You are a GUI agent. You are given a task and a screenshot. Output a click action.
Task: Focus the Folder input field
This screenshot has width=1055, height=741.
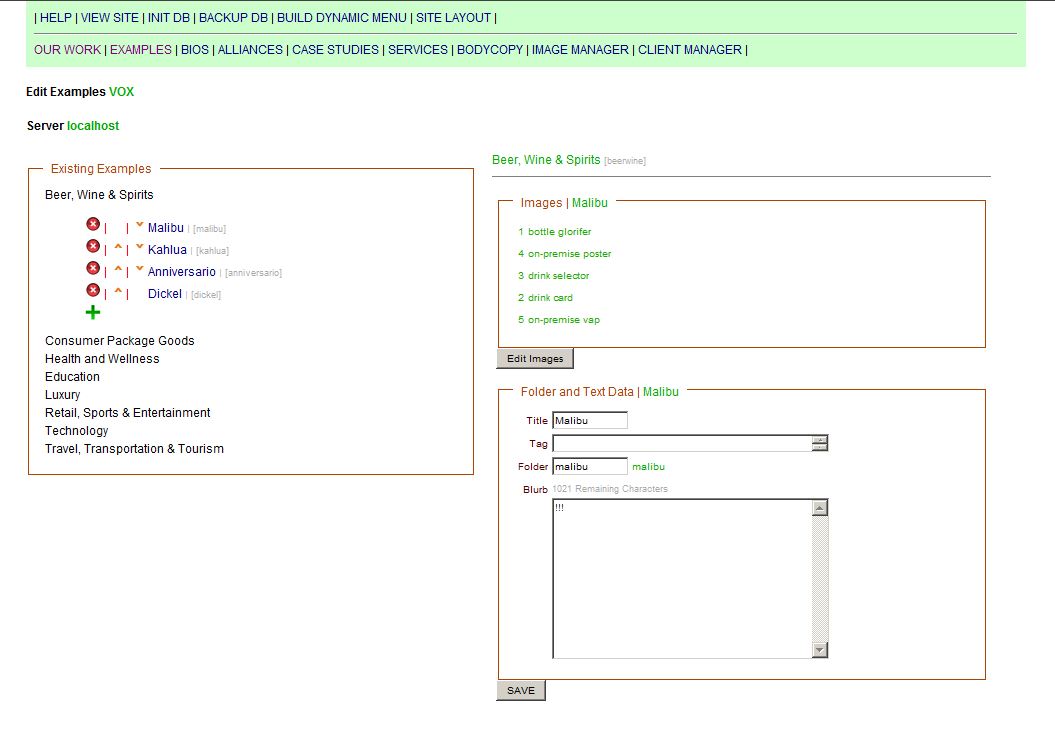coord(590,466)
